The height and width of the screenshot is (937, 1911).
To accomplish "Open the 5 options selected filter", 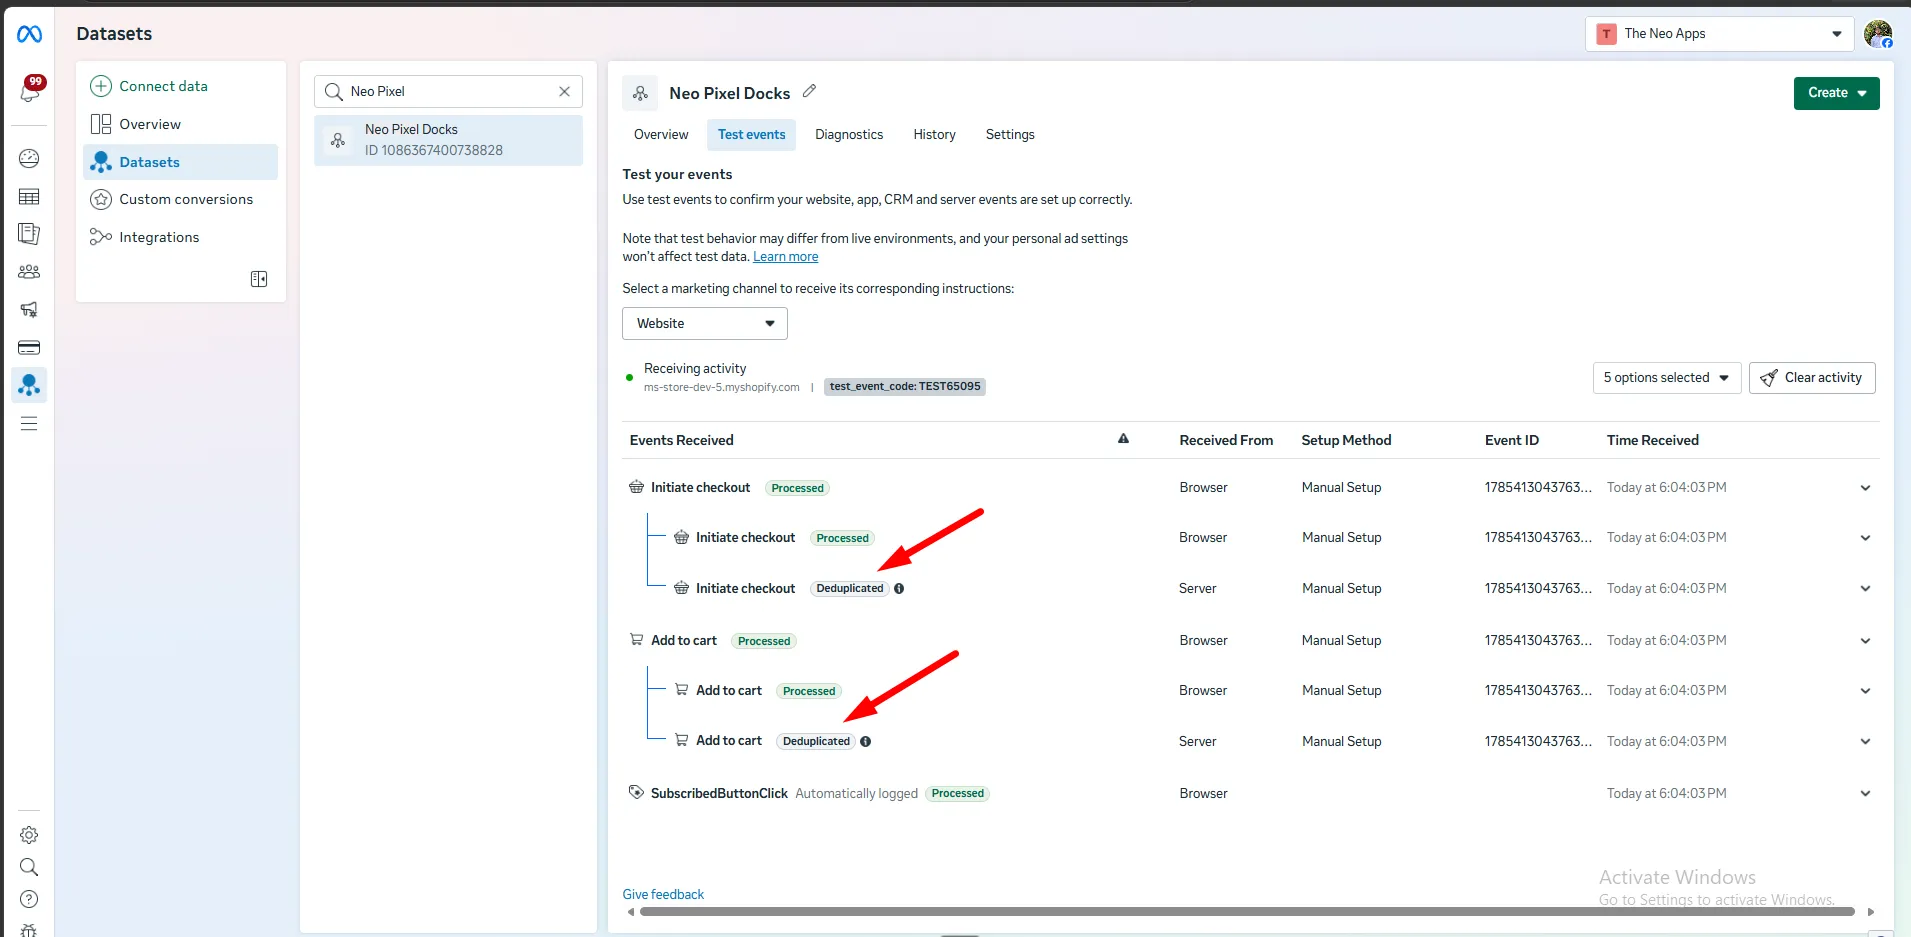I will point(1667,378).
